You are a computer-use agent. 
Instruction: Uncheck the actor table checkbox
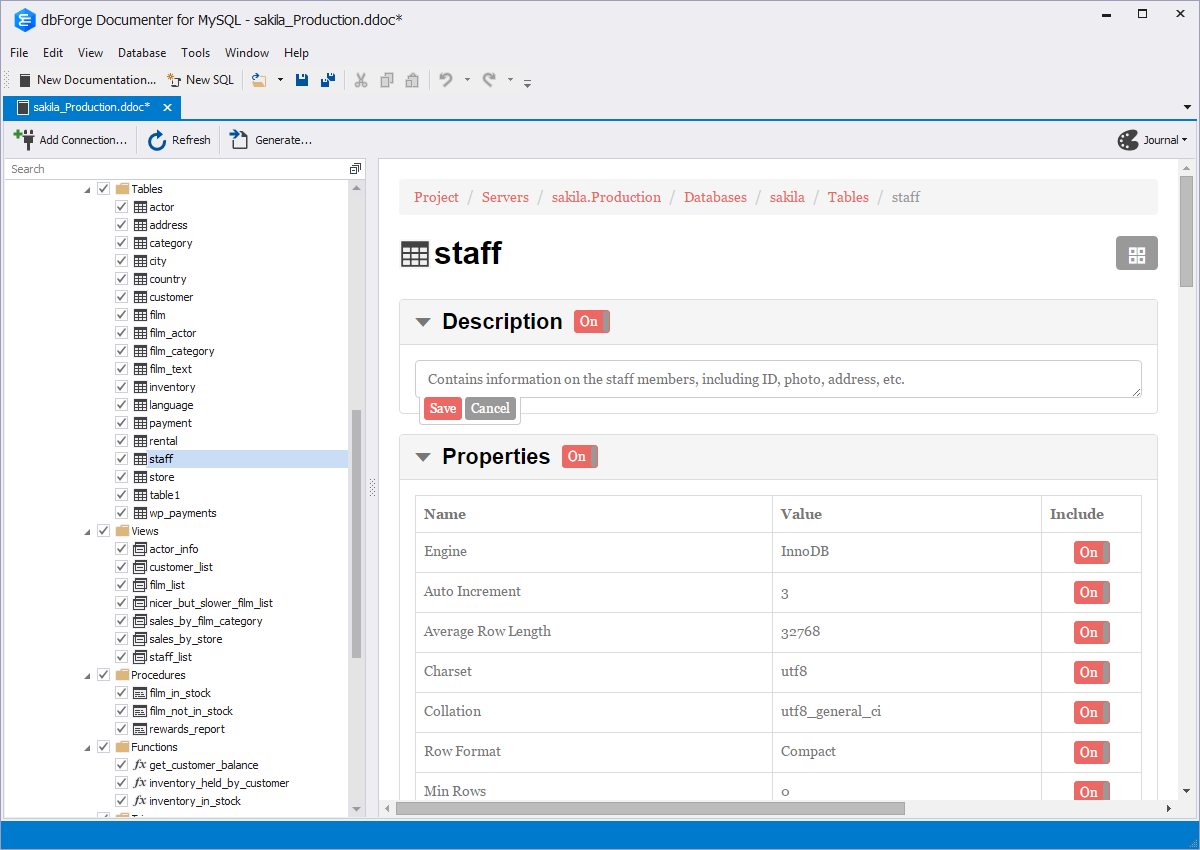pyautogui.click(x=121, y=207)
